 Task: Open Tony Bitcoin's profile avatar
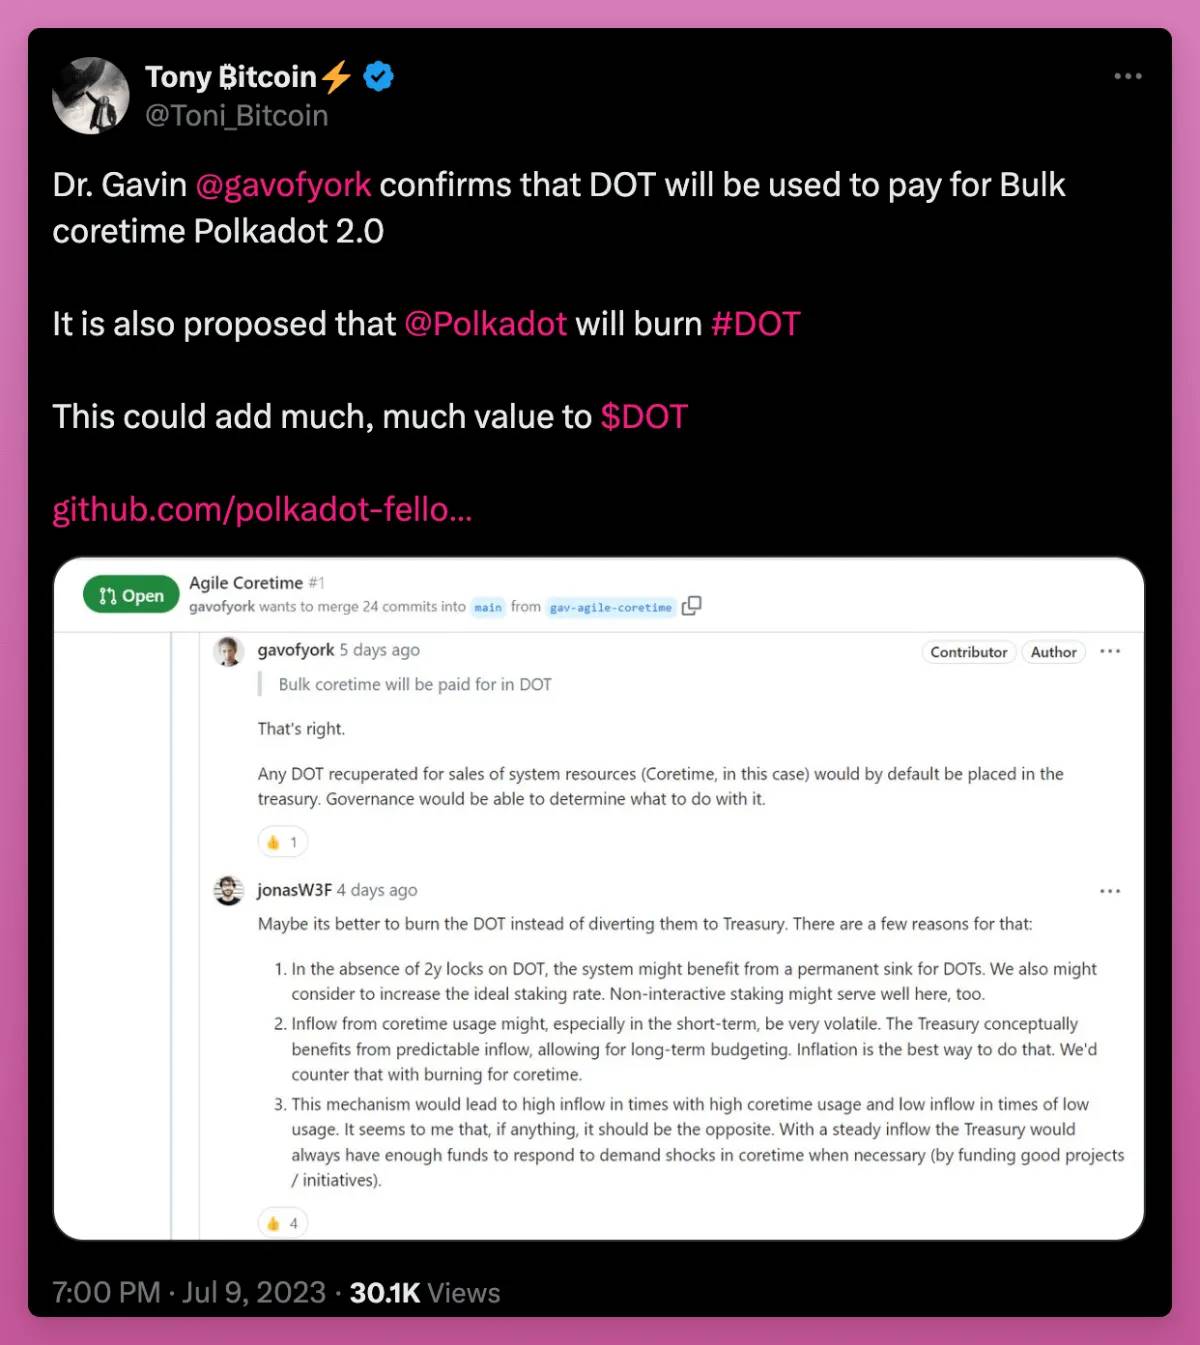click(x=91, y=96)
